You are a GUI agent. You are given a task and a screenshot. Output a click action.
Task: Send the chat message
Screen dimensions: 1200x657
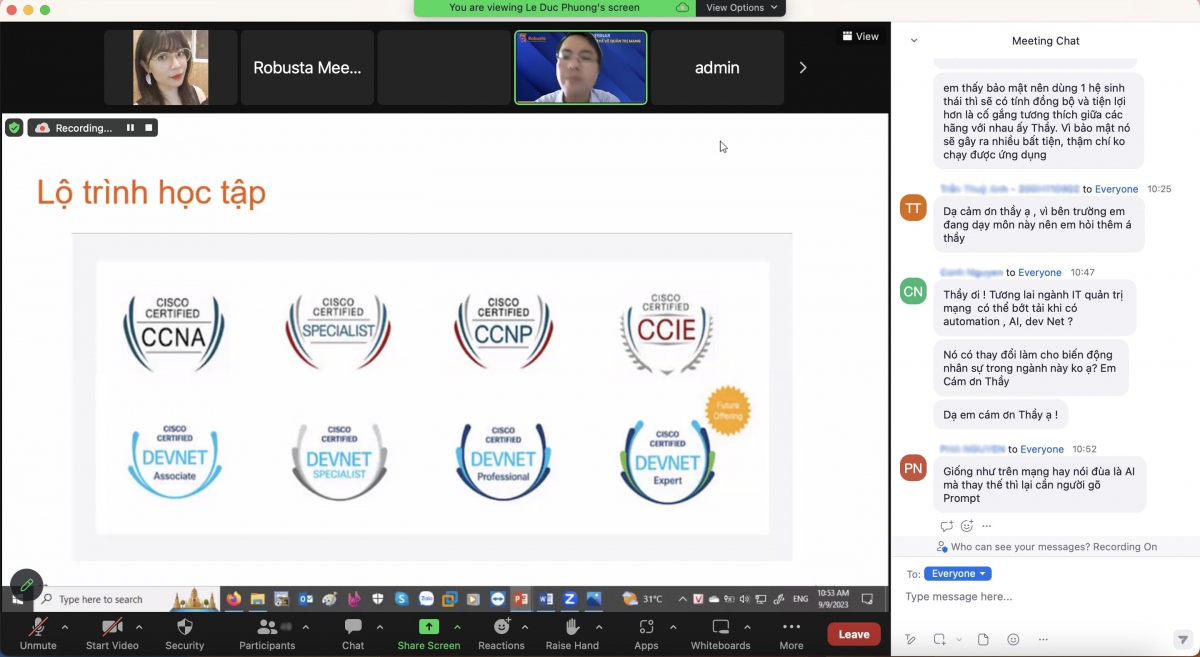[x=1181, y=640]
